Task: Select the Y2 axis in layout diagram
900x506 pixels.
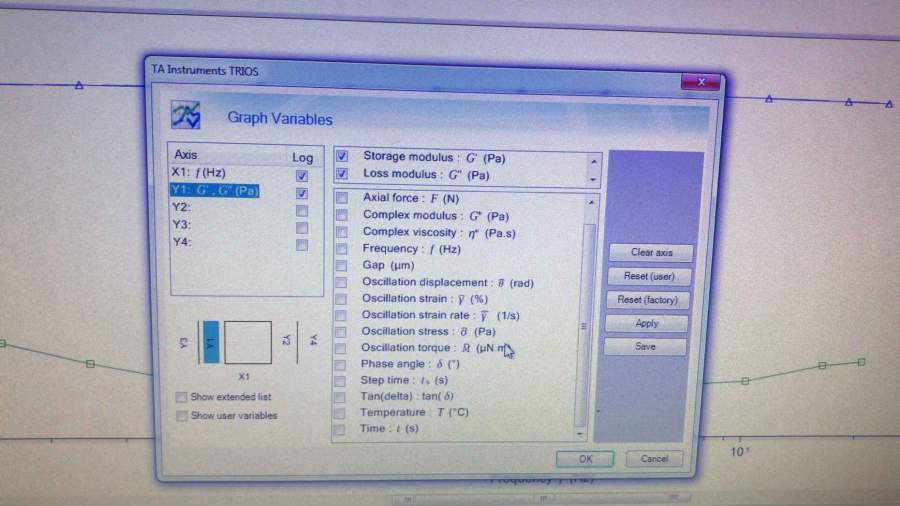Action: [286, 340]
